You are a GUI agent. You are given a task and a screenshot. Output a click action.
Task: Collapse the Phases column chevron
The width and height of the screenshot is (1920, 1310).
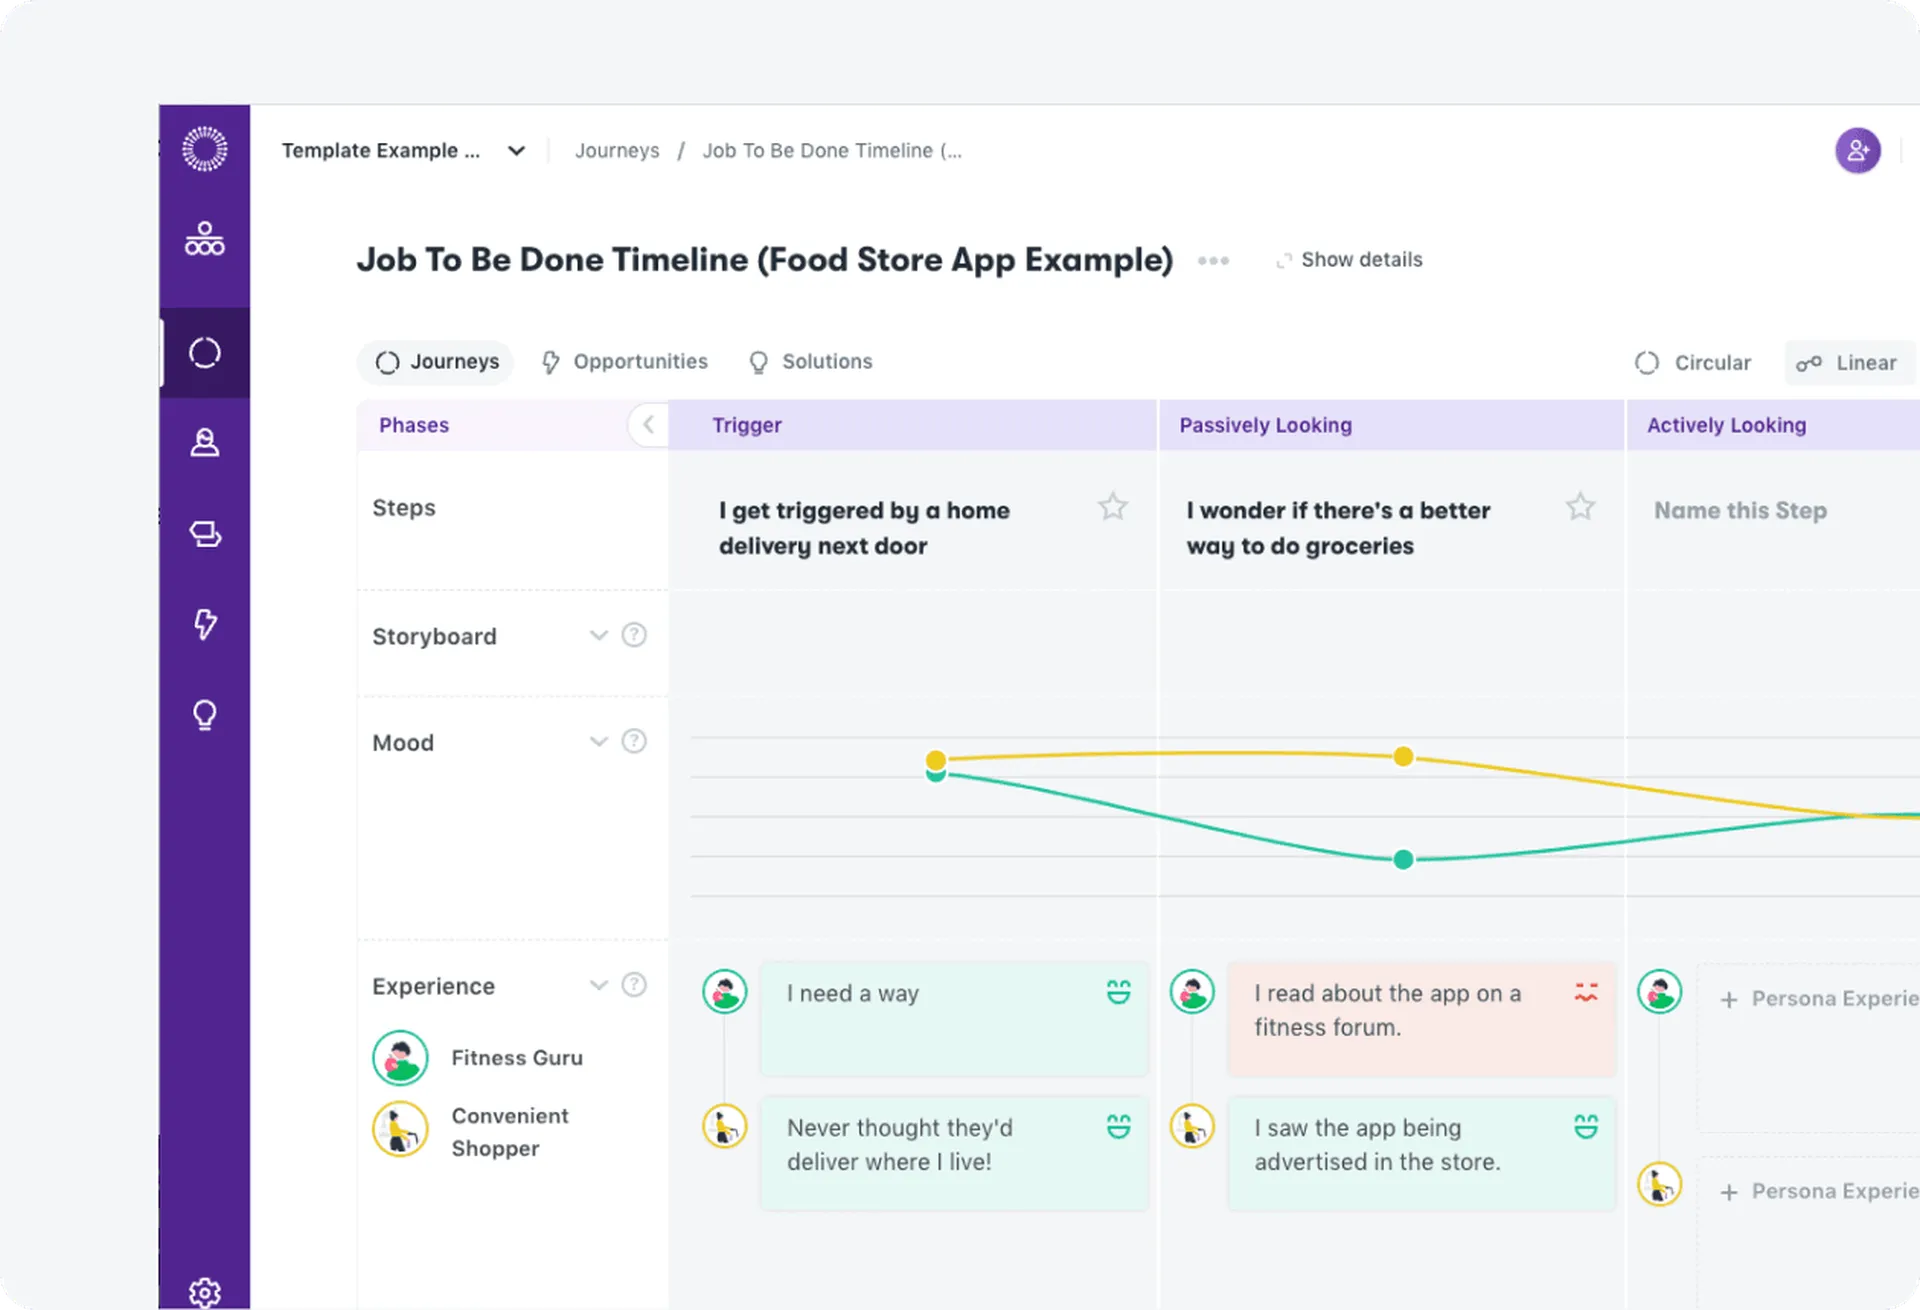(x=648, y=425)
